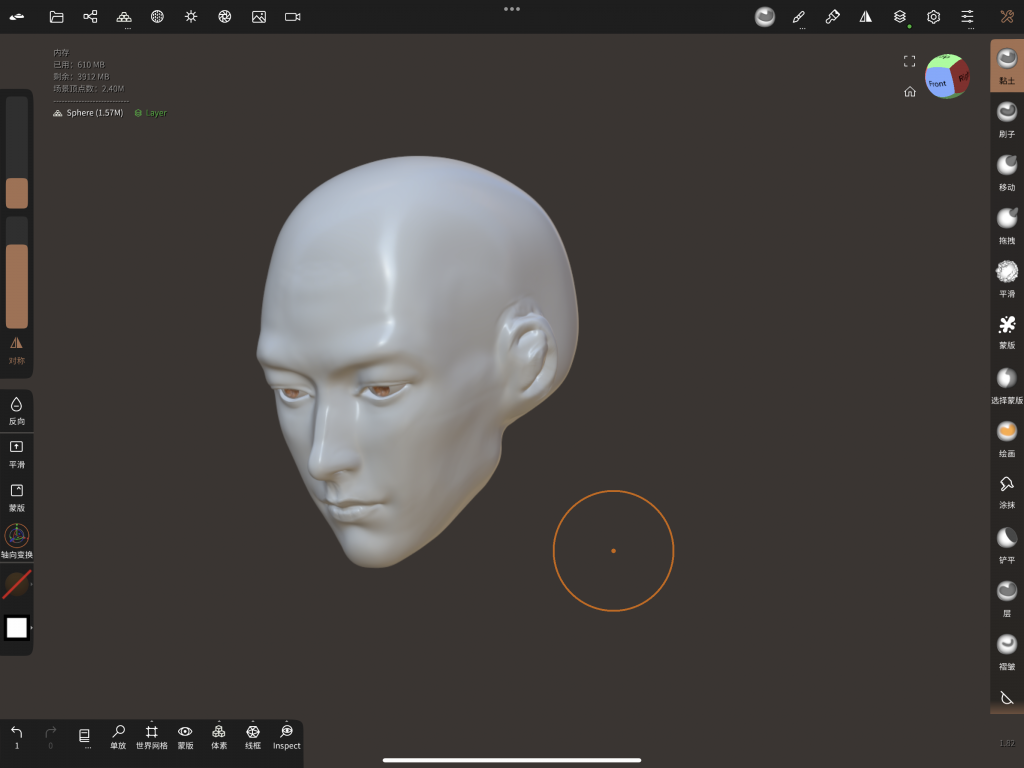The height and width of the screenshot is (768, 1024).
Task: Toggle 轴向变换 gizmo transform
Action: pos(16,541)
